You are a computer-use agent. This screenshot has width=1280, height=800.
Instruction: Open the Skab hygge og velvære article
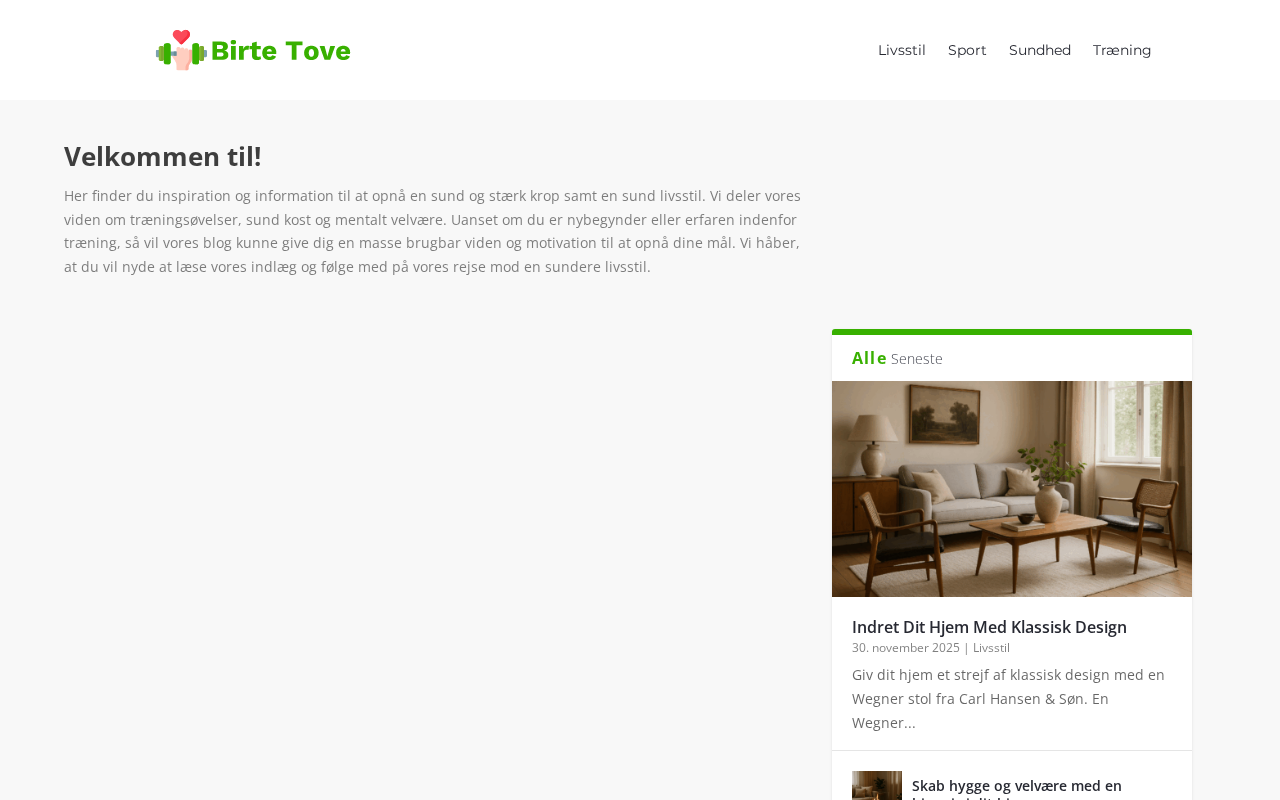pos(1017,787)
